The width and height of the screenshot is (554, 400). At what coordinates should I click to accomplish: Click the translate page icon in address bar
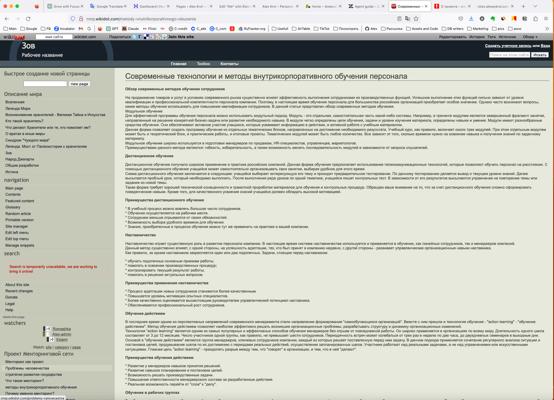point(407,19)
